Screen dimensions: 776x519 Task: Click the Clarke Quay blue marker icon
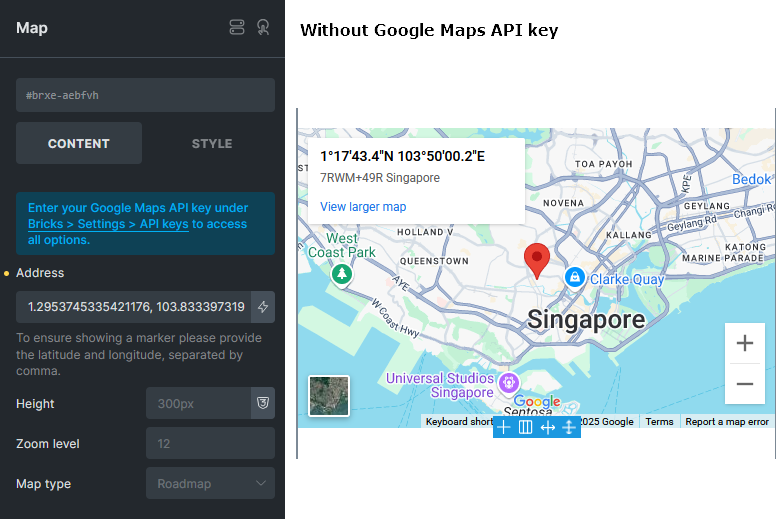(x=574, y=277)
